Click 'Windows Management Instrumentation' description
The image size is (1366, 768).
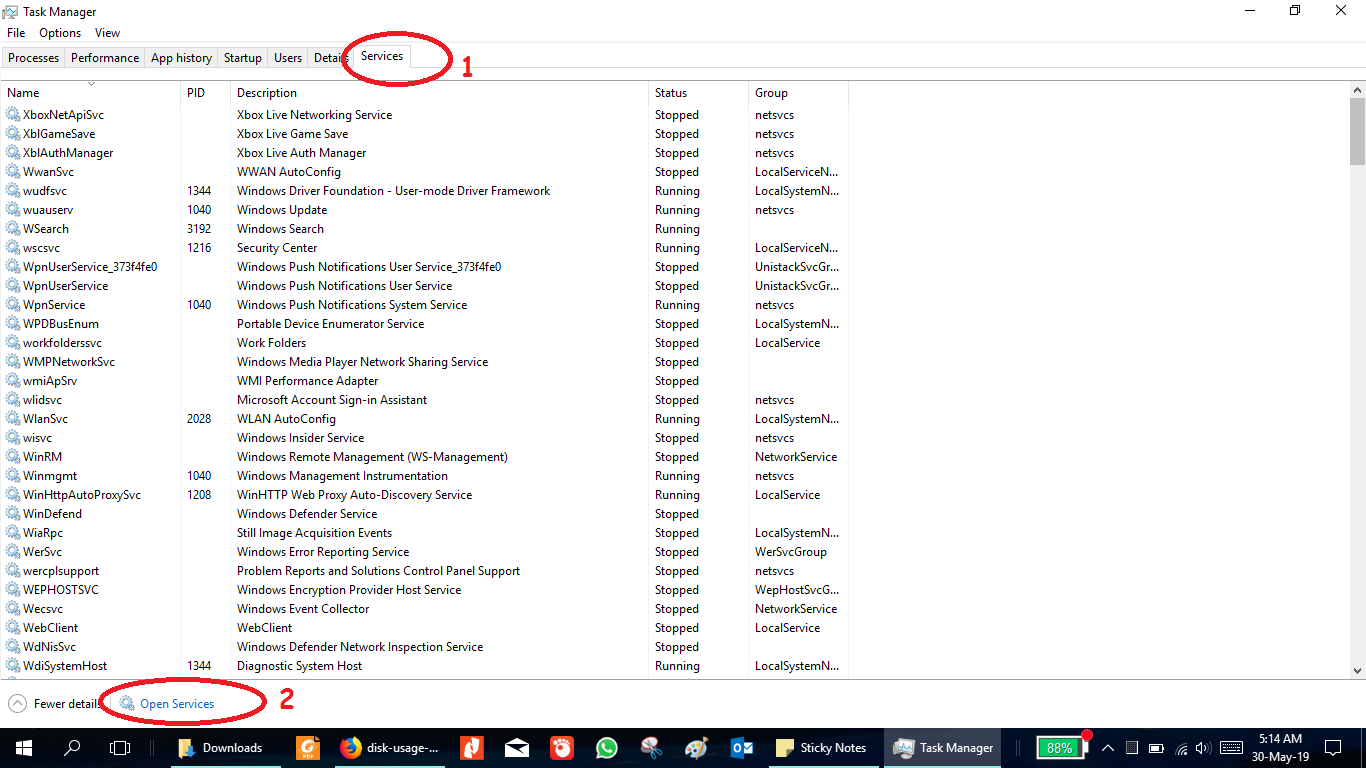pyautogui.click(x=342, y=476)
